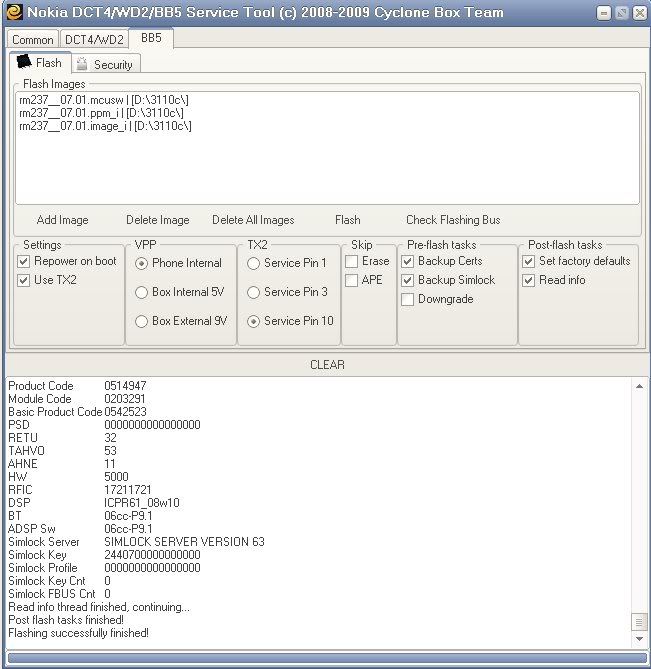Select the BB5 tab

[151, 38]
